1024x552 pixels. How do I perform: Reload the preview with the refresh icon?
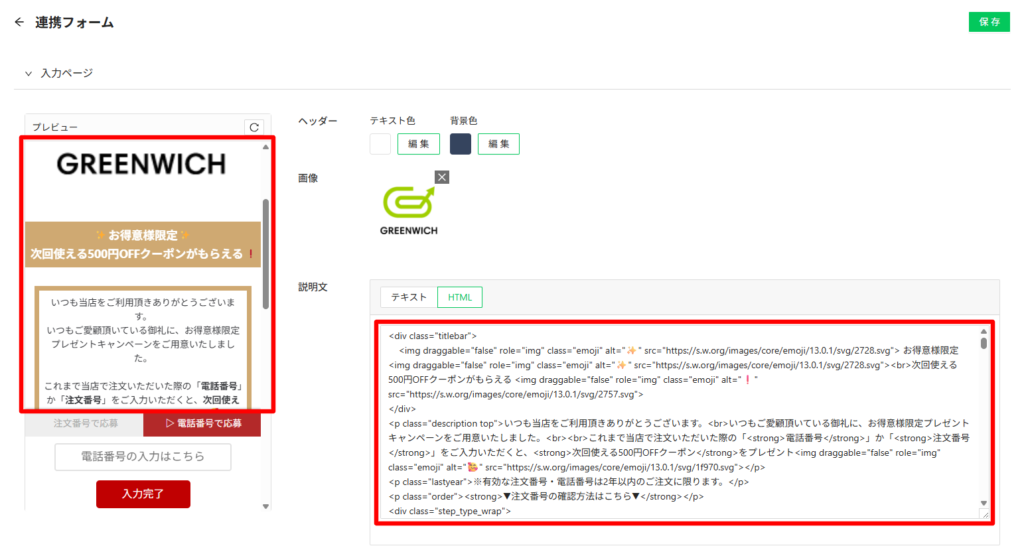coord(254,127)
